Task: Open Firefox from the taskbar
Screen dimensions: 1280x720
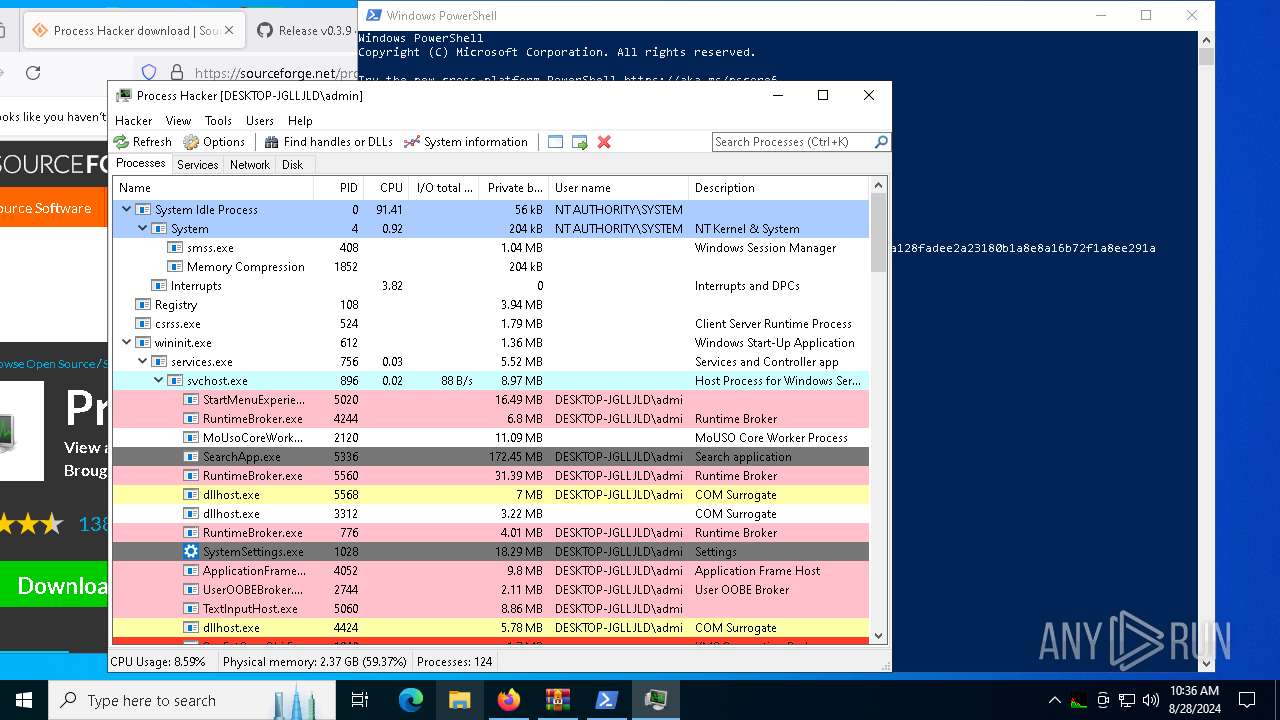Action: tap(509, 701)
